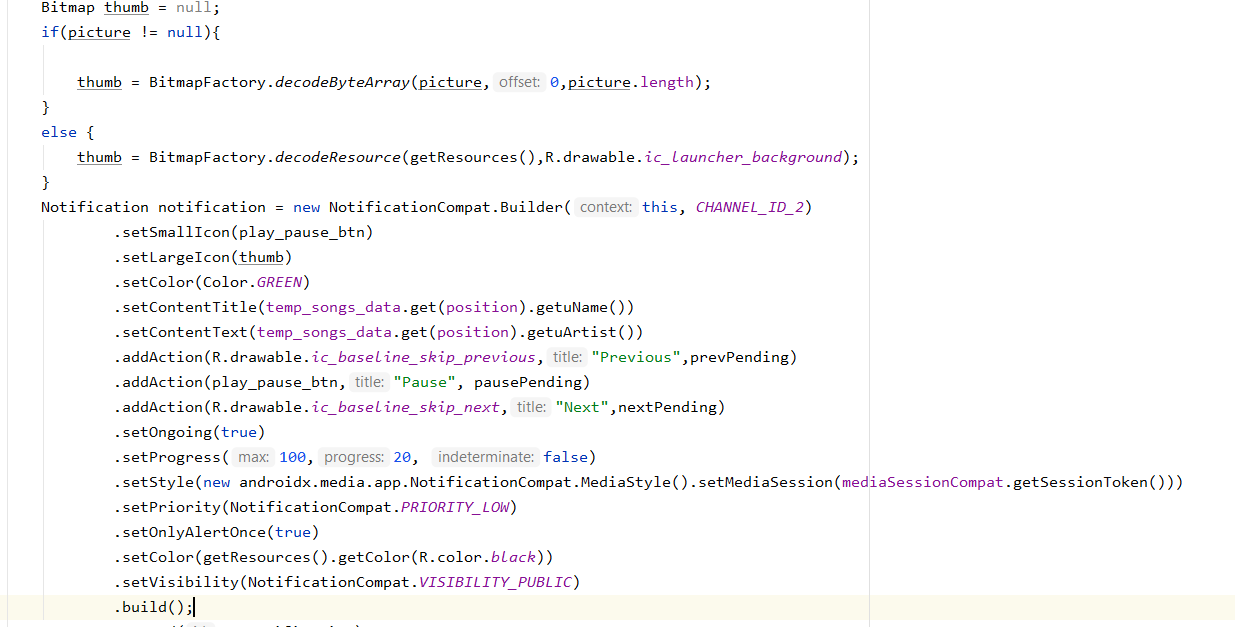Image resolution: width=1235 pixels, height=627 pixels.
Task: Click the mediaSessionCompat variable
Action: click(x=923, y=482)
